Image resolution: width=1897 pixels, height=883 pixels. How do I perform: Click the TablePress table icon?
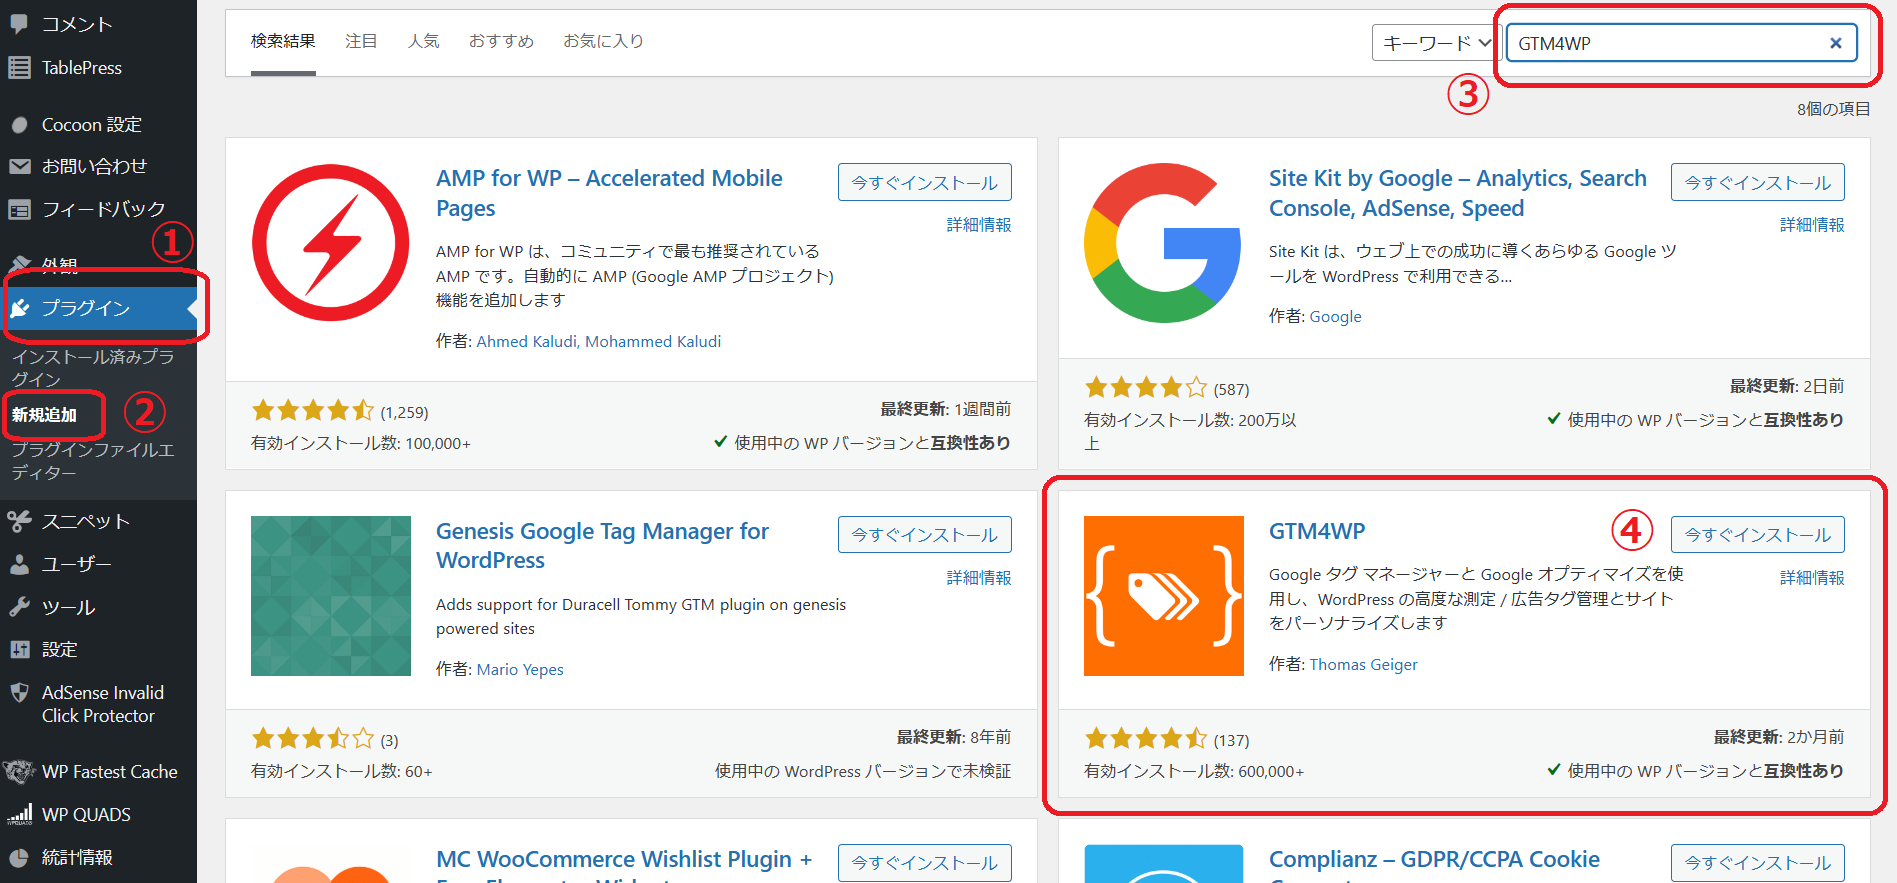tap(19, 67)
